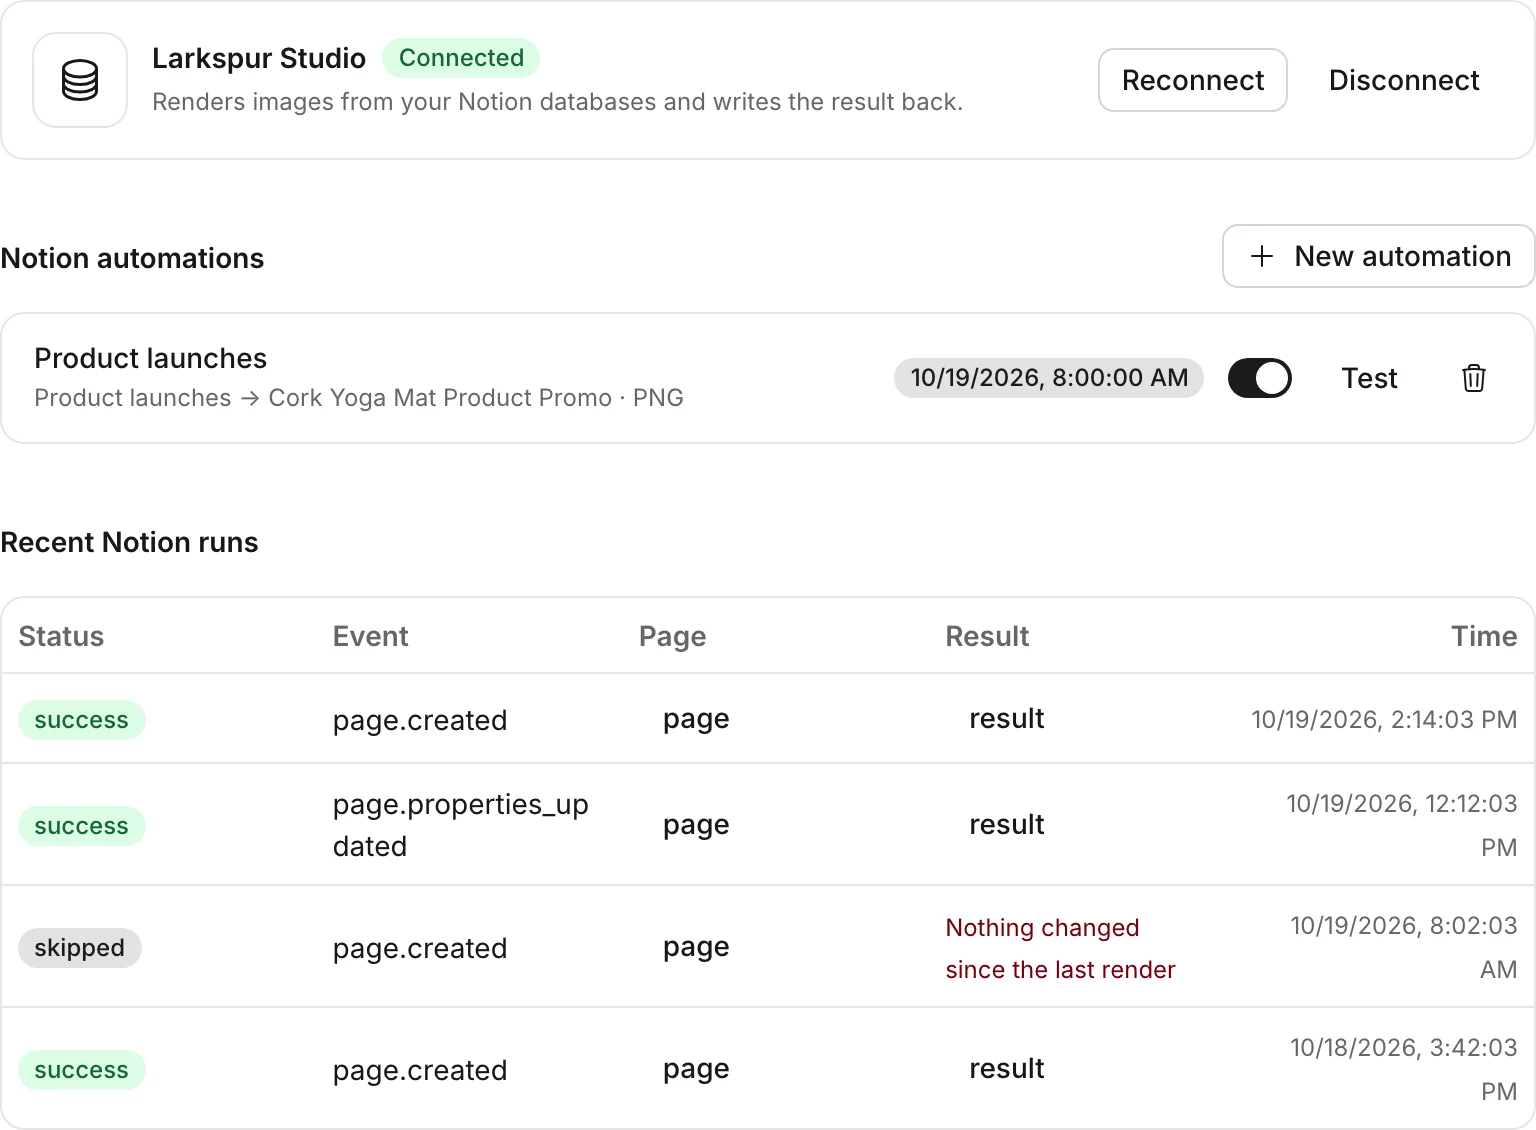Click the 10/19/2026, 8:02:03 AM run time

pyautogui.click(x=1404, y=947)
